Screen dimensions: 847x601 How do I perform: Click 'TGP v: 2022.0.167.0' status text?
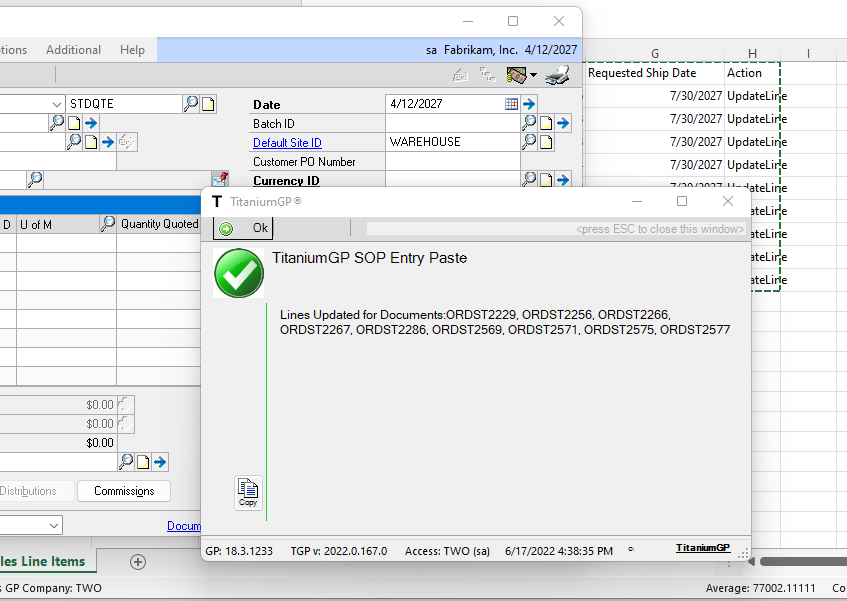tap(339, 551)
